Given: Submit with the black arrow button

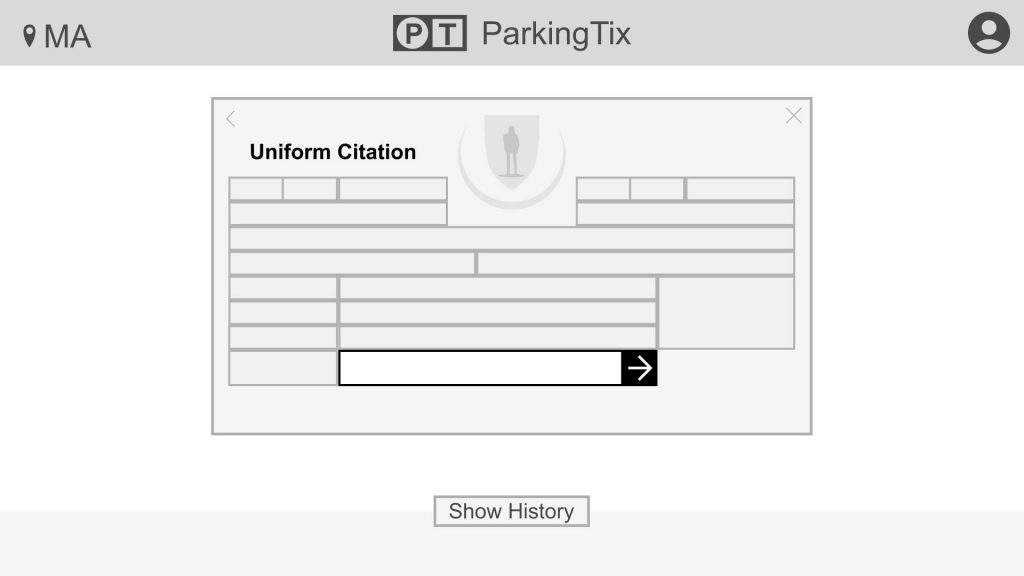Looking at the screenshot, I should (x=639, y=368).
